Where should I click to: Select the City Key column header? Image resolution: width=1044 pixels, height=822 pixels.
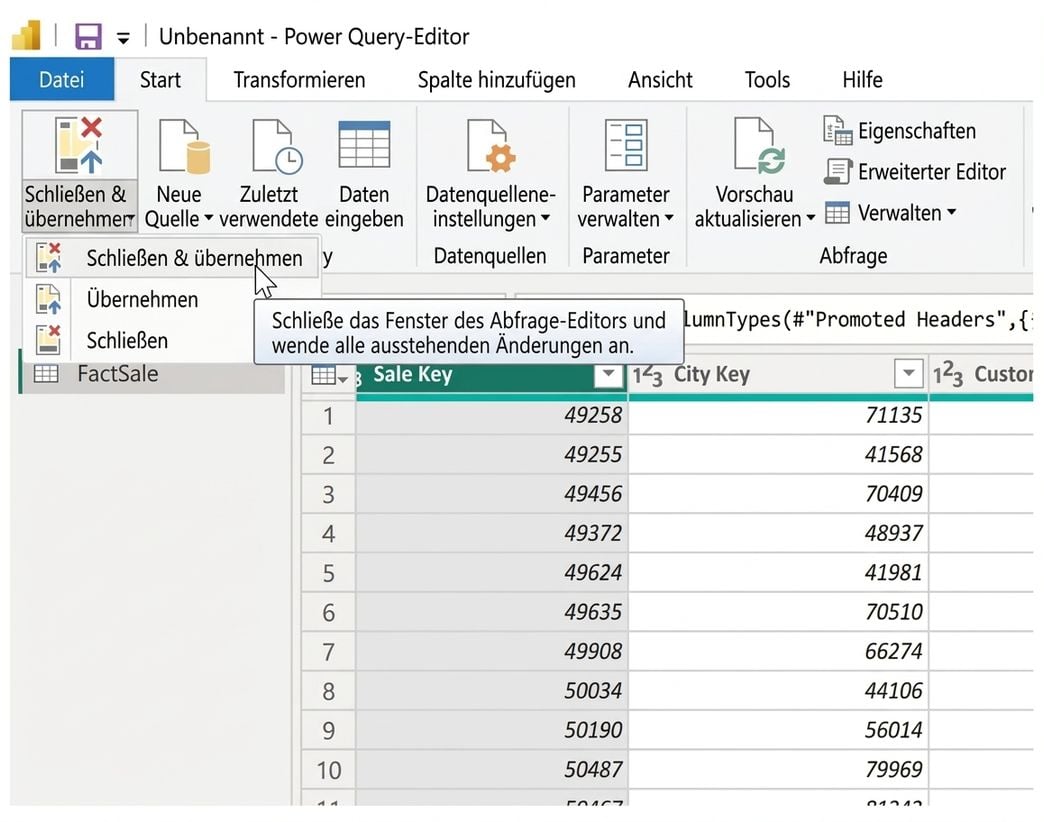coord(711,375)
